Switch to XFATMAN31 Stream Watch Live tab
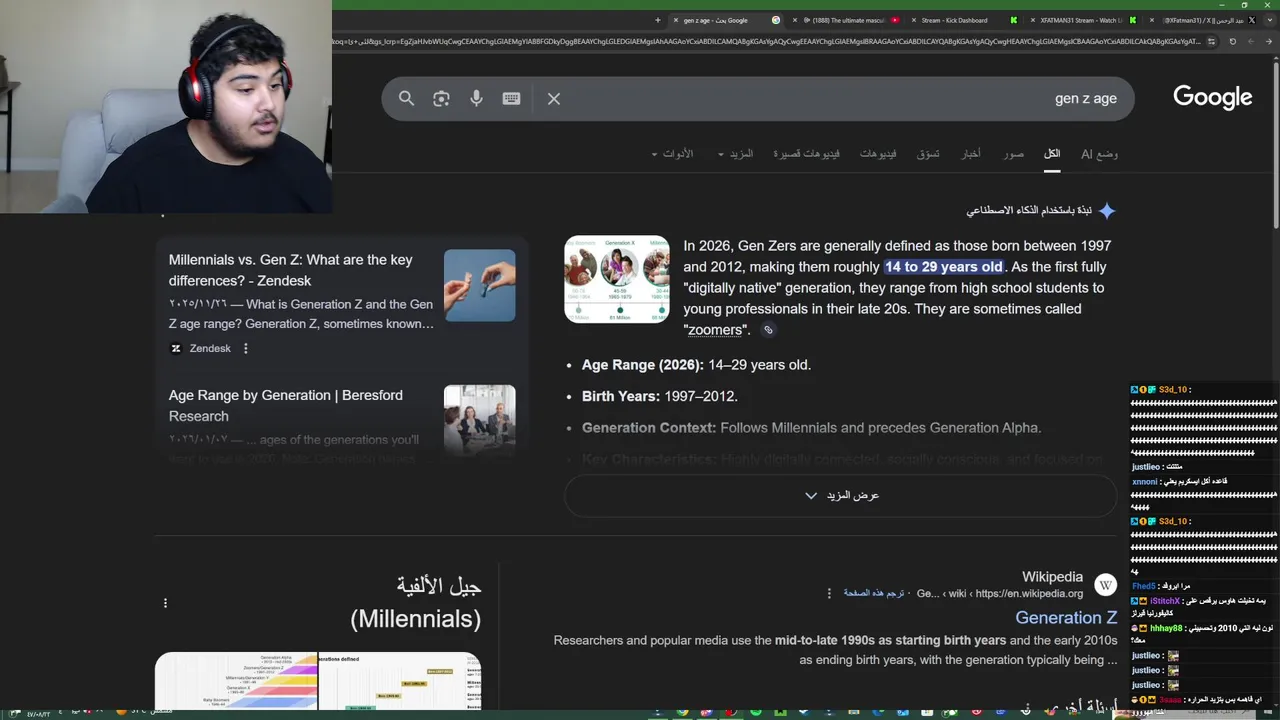The width and height of the screenshot is (1280, 720). click(1085, 20)
